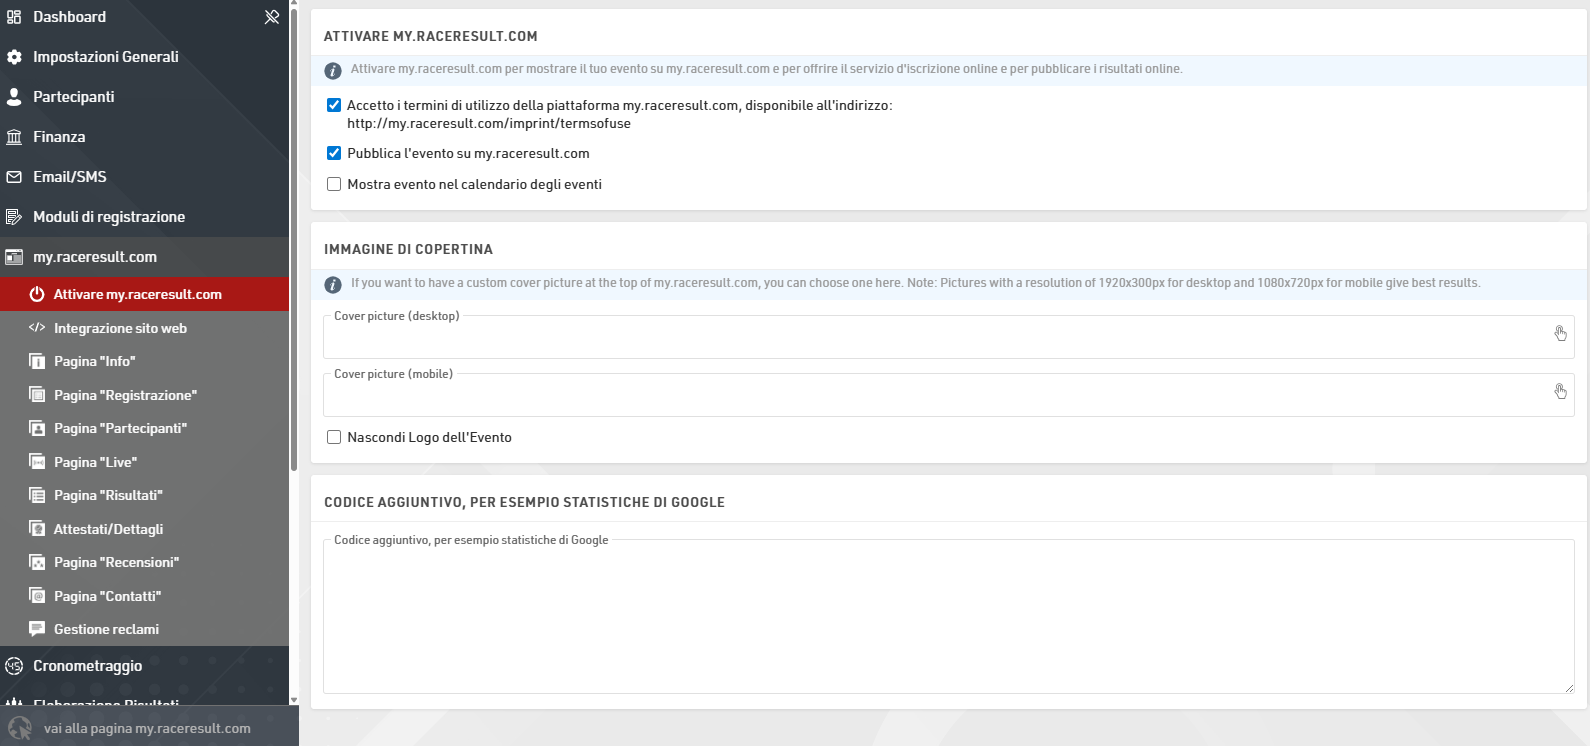The height and width of the screenshot is (746, 1590).
Task: Expand the Moduli di registrazione section
Action: tap(108, 217)
